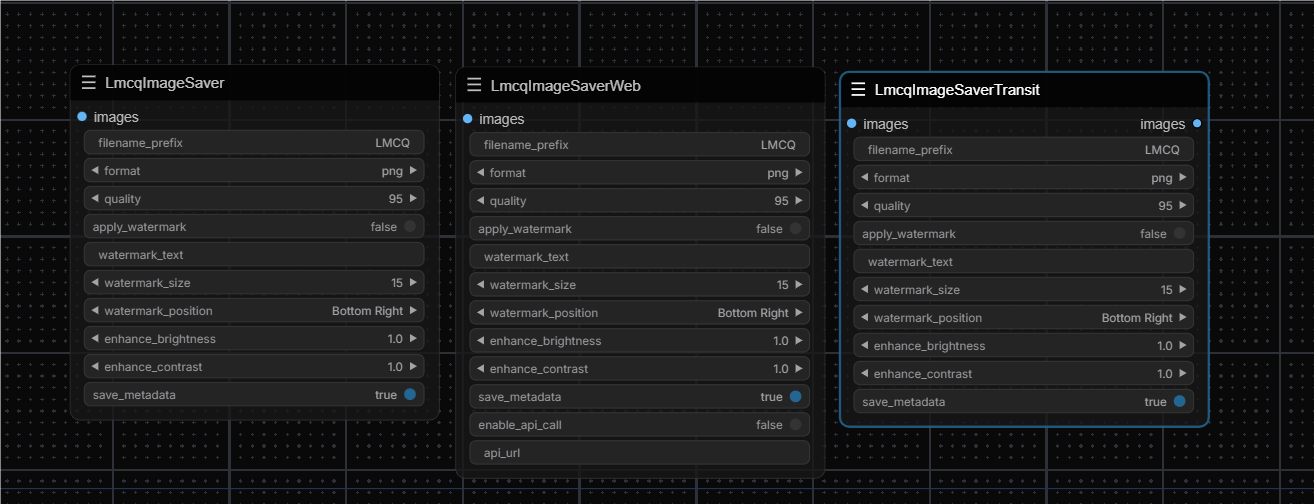This screenshot has width=1314, height=504.
Task: Increase watermark_size in LmcqImageSaver
Action: click(413, 283)
